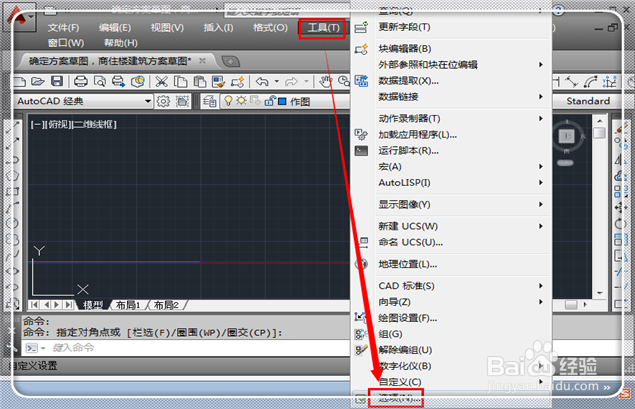Open the 3D Print icon
This screenshot has height=409, width=635.
click(x=138, y=81)
